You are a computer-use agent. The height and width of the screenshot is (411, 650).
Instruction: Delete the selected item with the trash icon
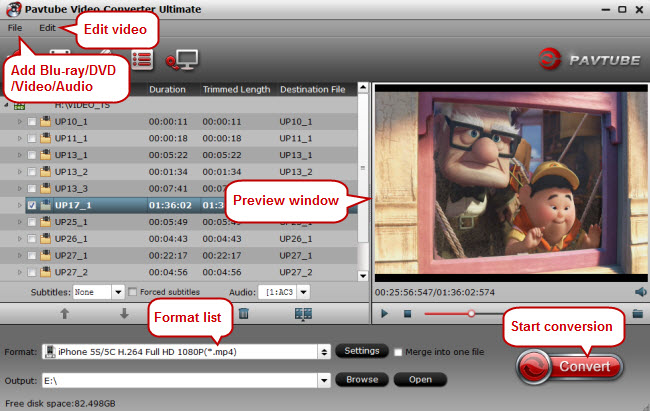(x=244, y=314)
